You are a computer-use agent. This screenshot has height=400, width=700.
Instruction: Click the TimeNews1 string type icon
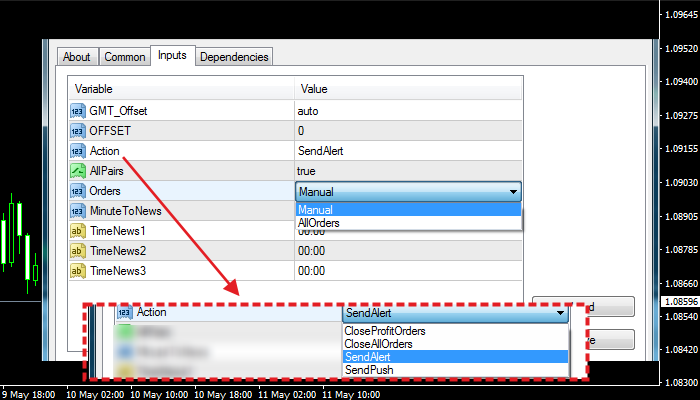coord(77,231)
